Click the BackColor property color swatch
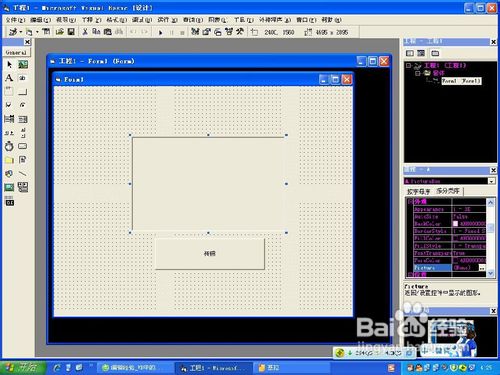The width and height of the screenshot is (500, 375). tap(455, 224)
